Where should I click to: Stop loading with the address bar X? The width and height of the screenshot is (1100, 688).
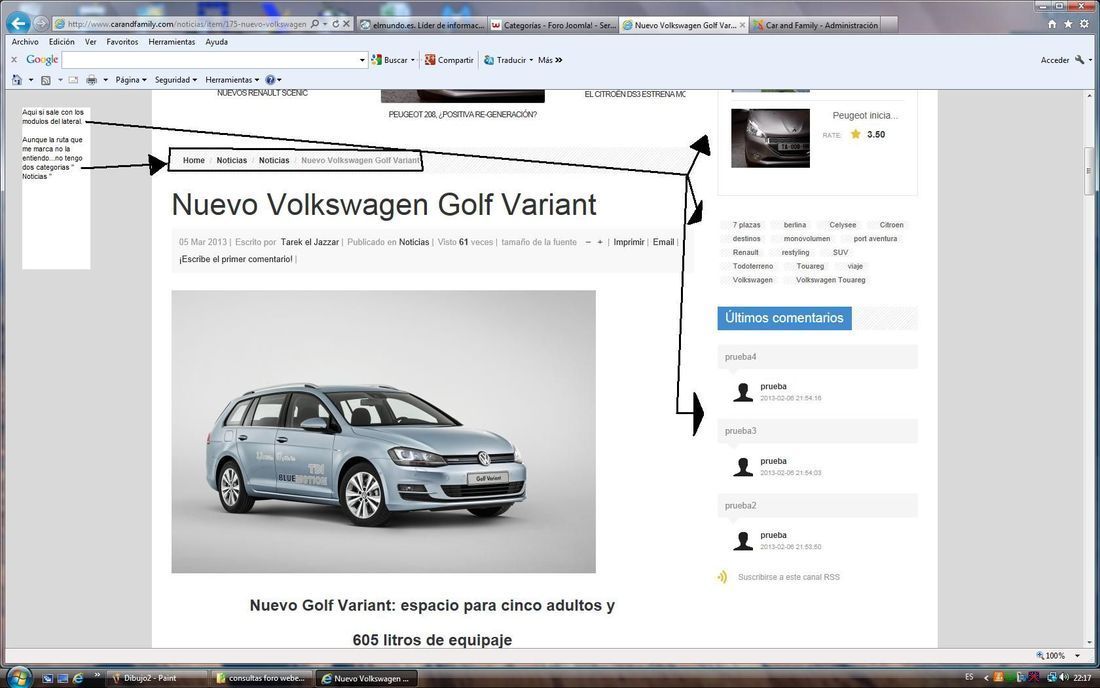(x=347, y=24)
